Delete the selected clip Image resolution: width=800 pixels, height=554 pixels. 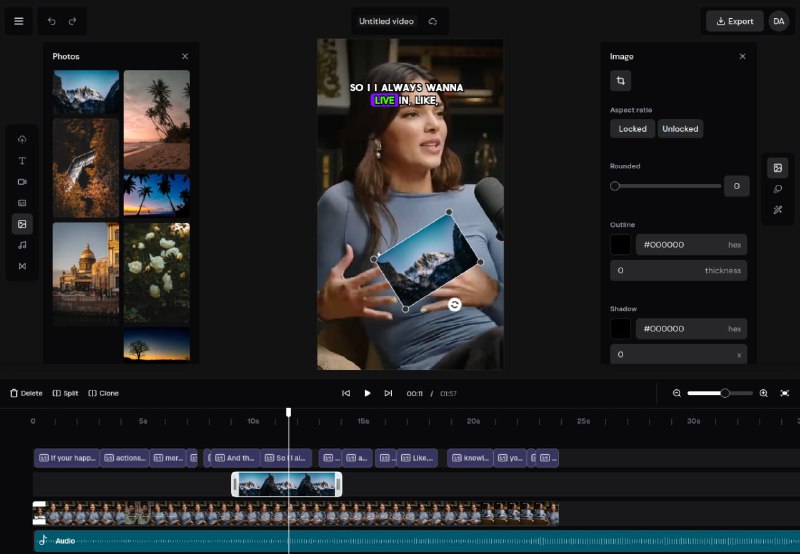(26, 393)
